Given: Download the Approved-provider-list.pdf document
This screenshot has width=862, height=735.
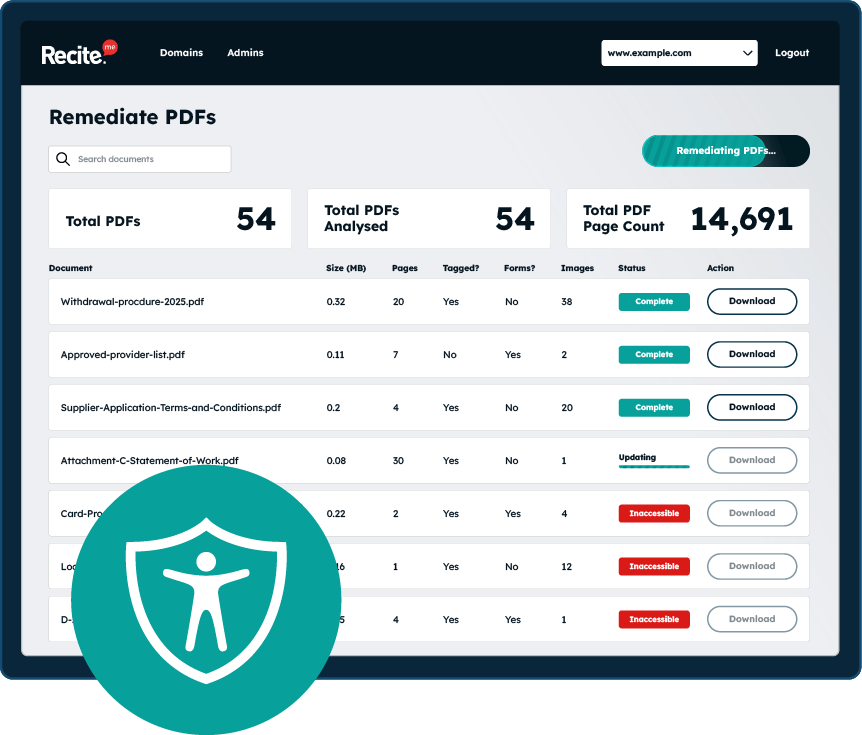Looking at the screenshot, I should tap(751, 354).
